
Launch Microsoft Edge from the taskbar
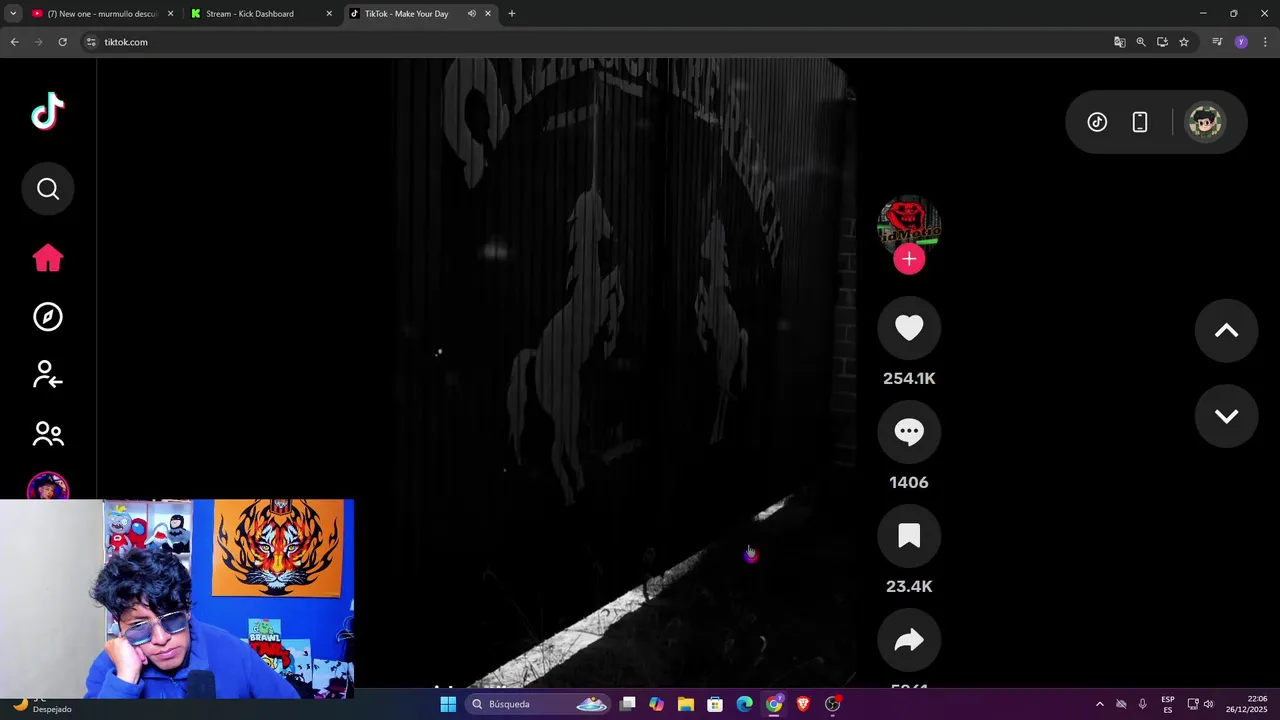coord(744,704)
